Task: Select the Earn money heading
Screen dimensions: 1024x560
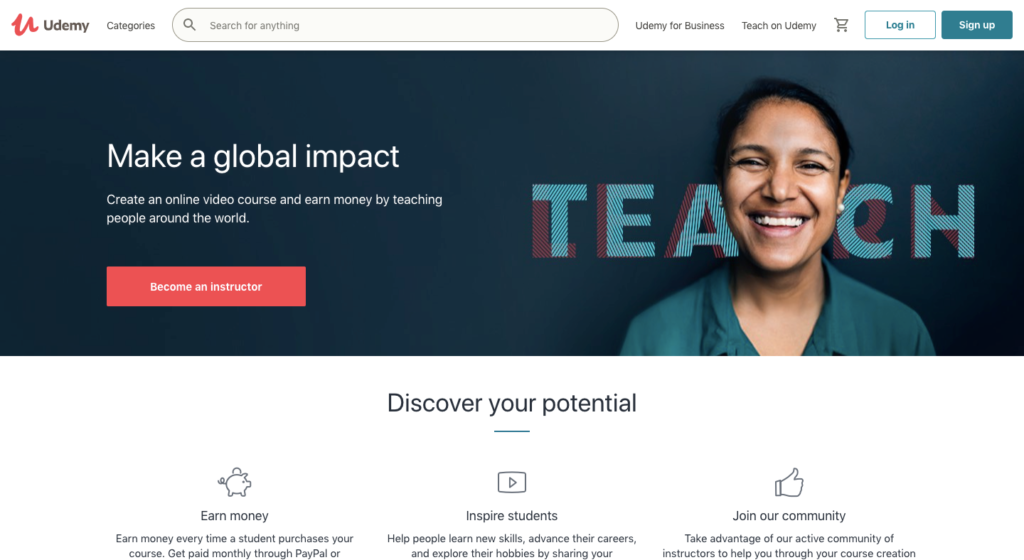Action: [x=234, y=516]
